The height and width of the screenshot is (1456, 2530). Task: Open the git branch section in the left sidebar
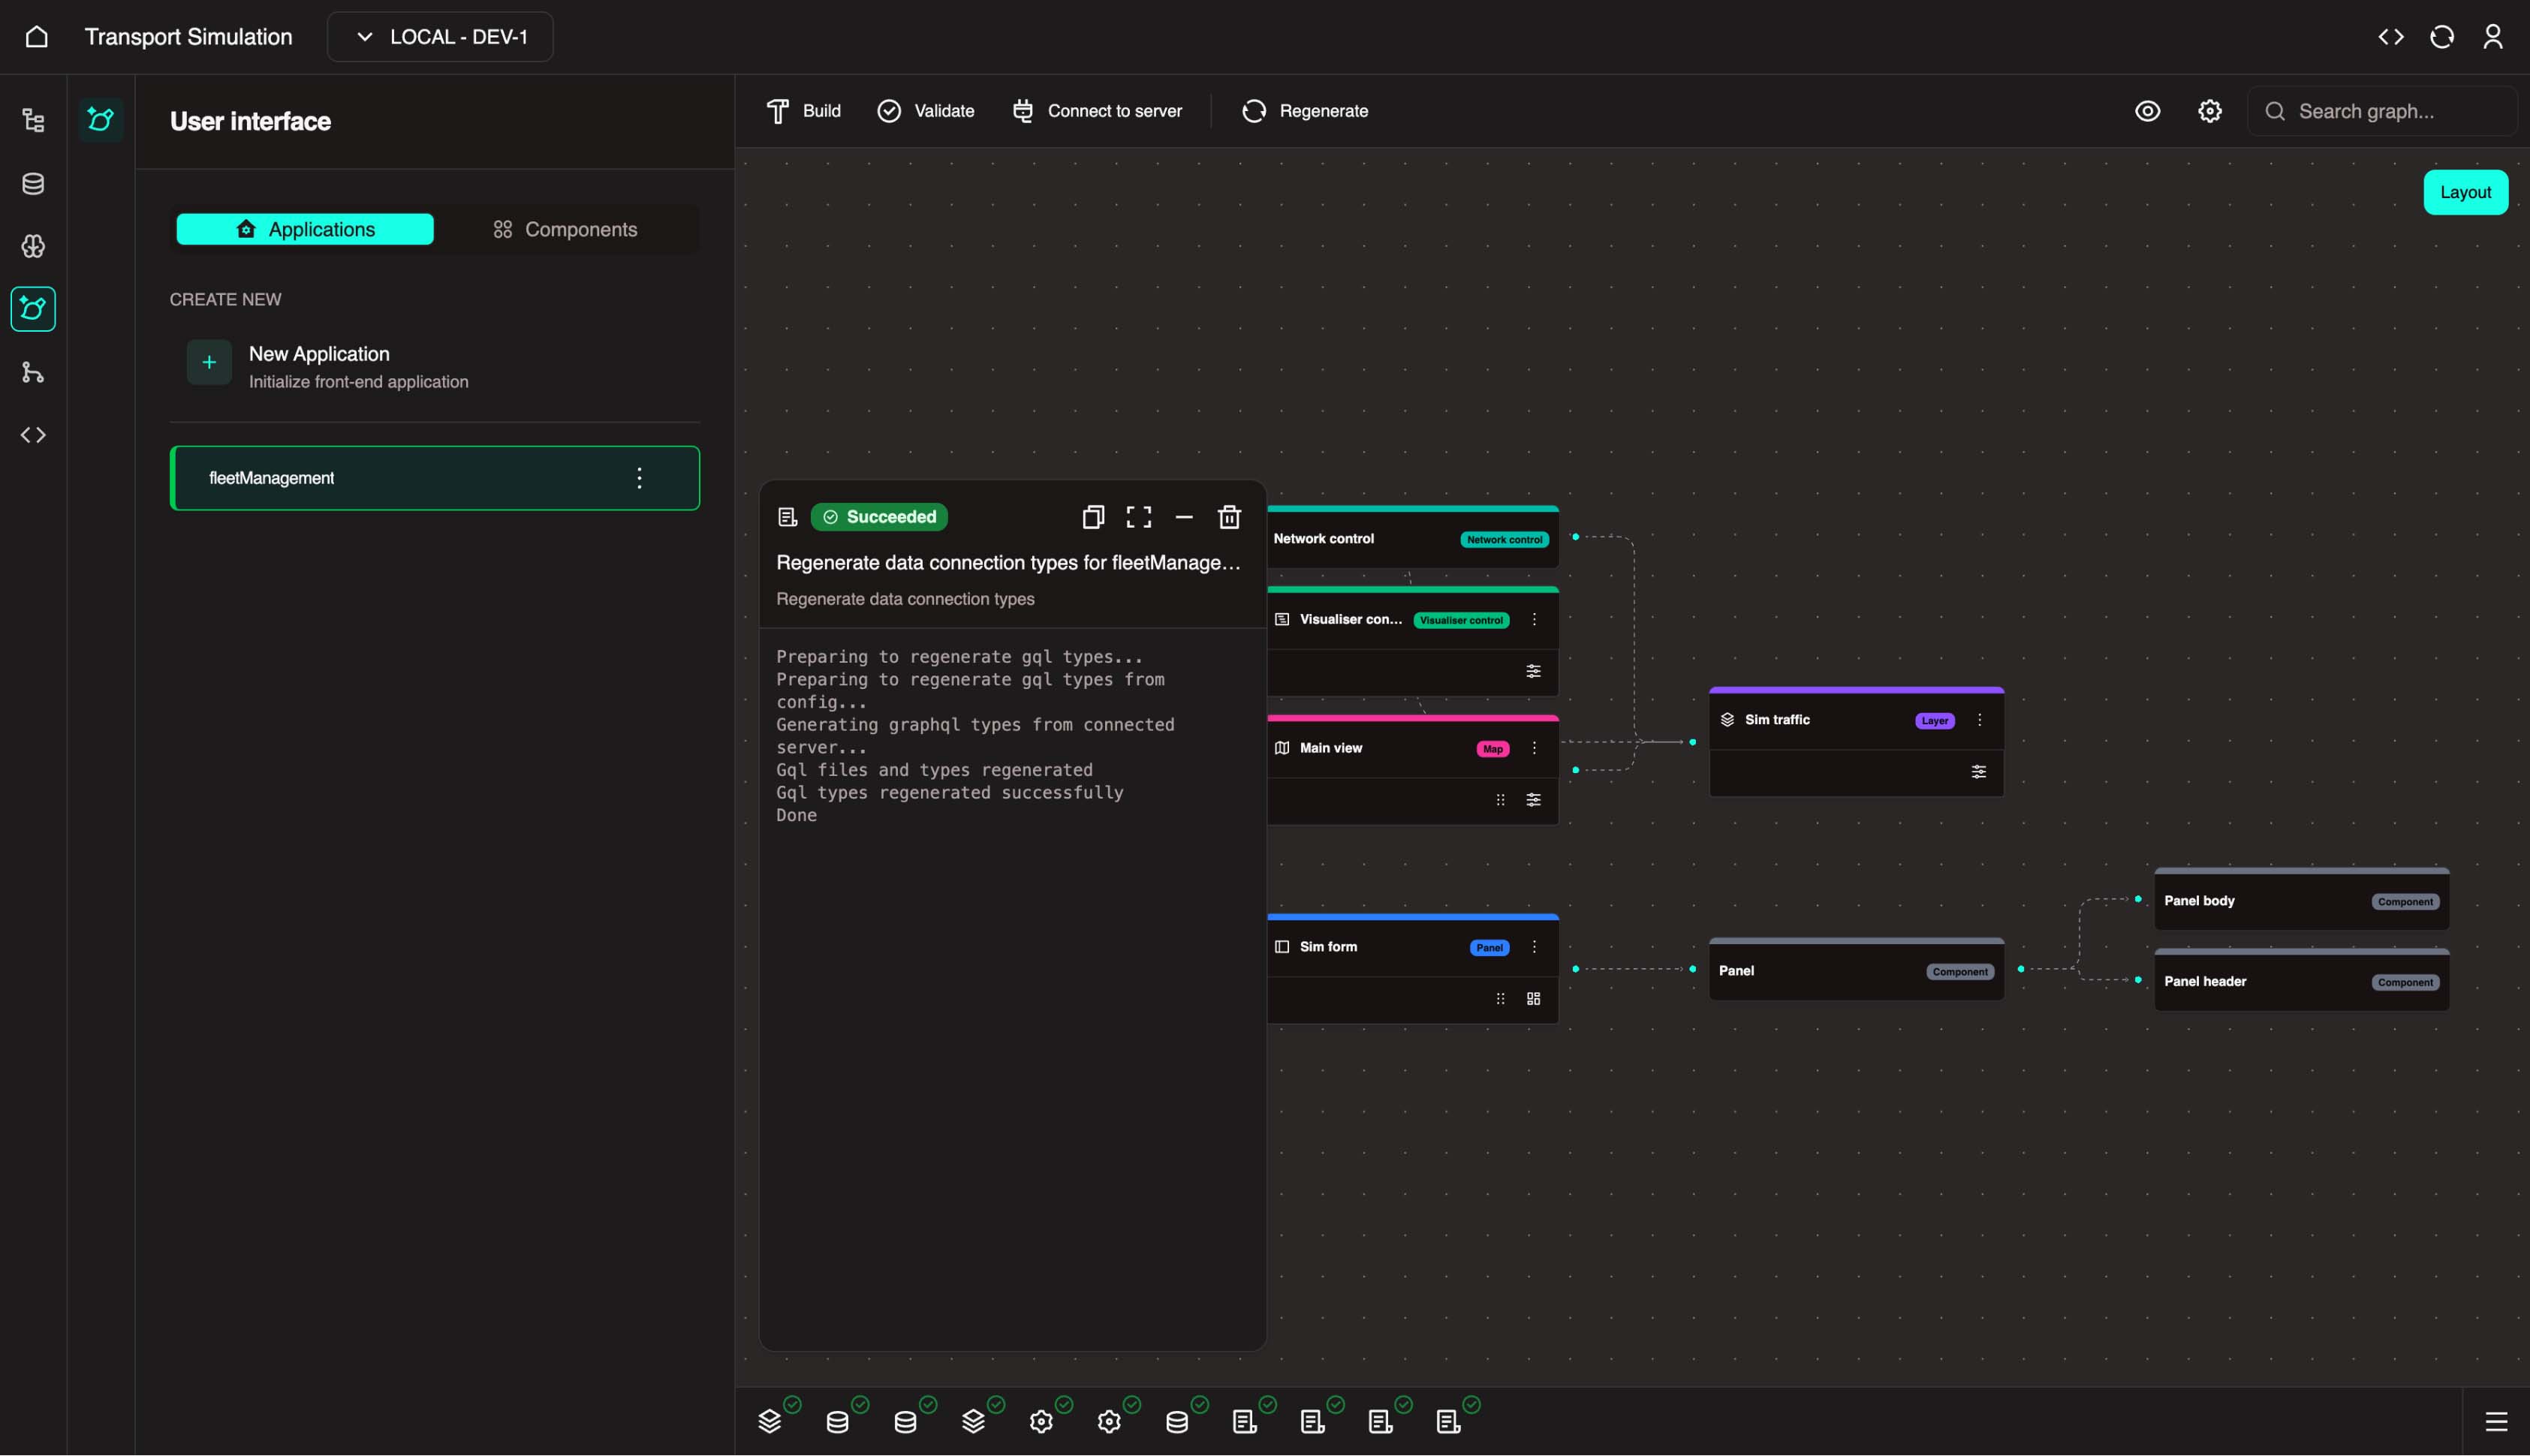pyautogui.click(x=33, y=372)
